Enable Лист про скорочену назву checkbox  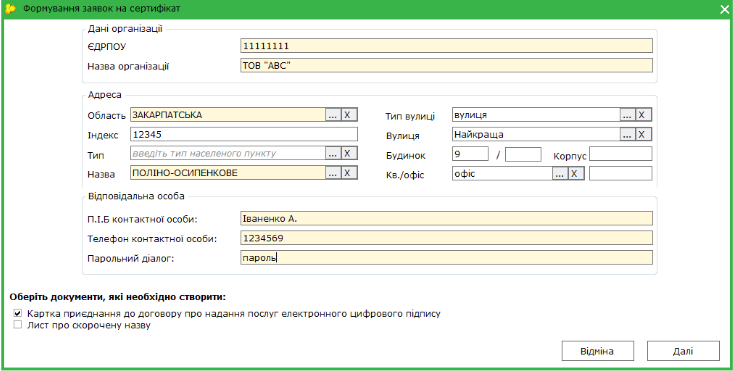pos(18,325)
